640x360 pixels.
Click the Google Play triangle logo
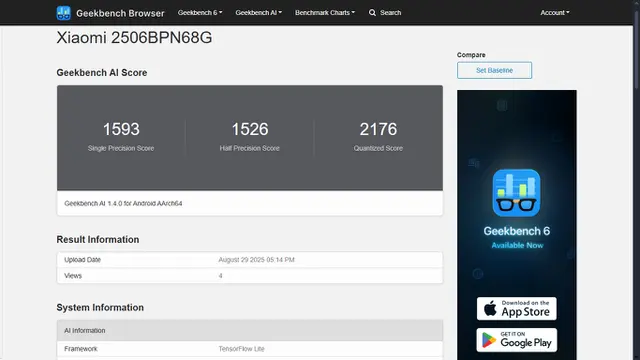pos(489,340)
